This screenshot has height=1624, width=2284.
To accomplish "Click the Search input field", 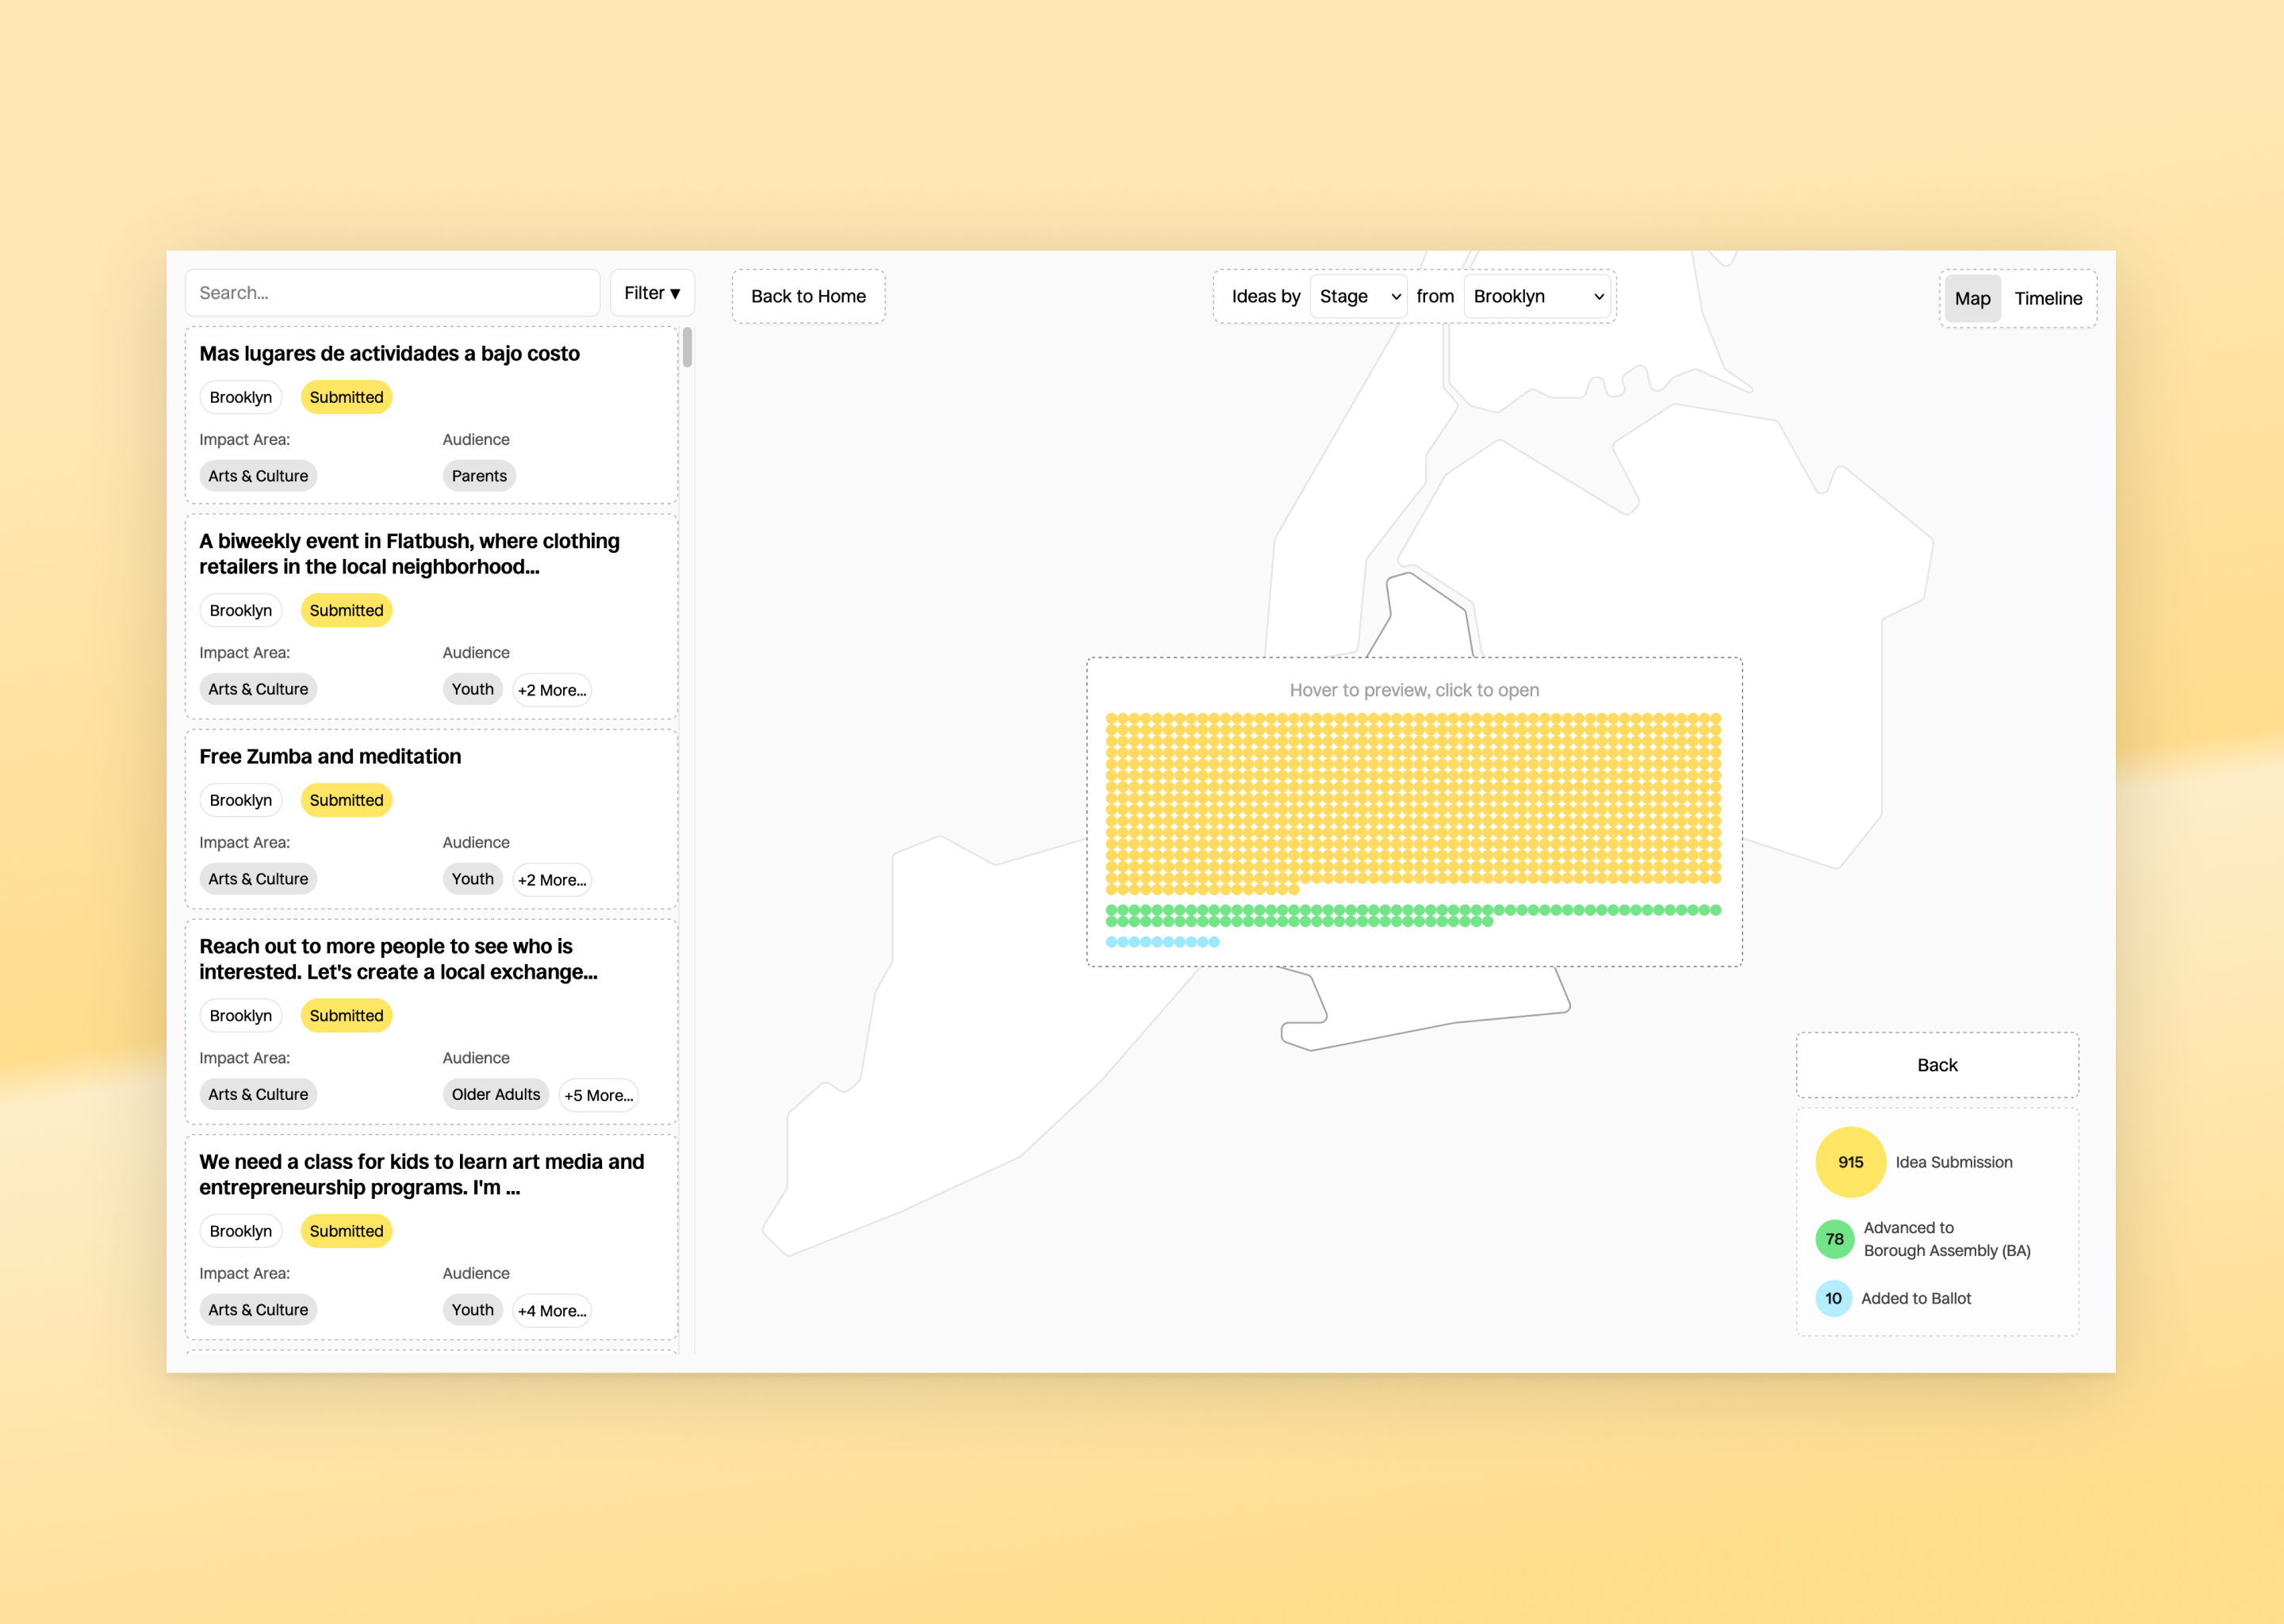I will pos(392,293).
